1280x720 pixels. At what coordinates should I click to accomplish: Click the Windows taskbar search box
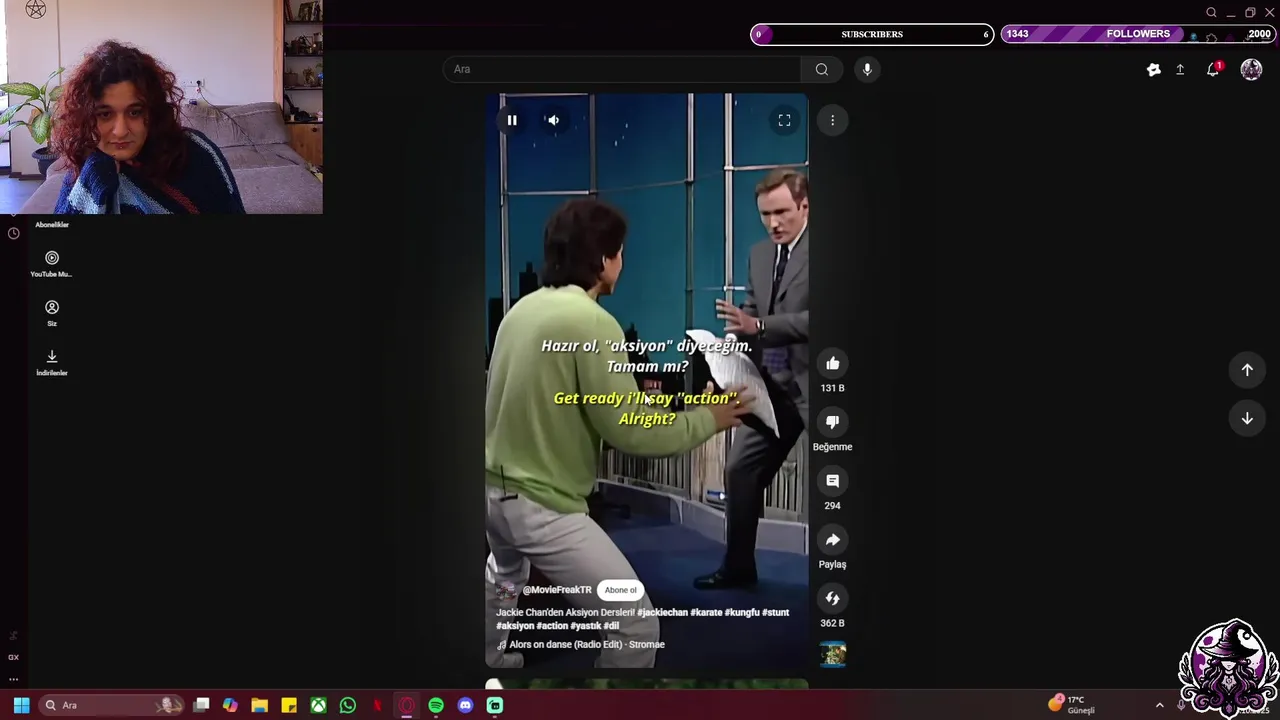pos(110,705)
